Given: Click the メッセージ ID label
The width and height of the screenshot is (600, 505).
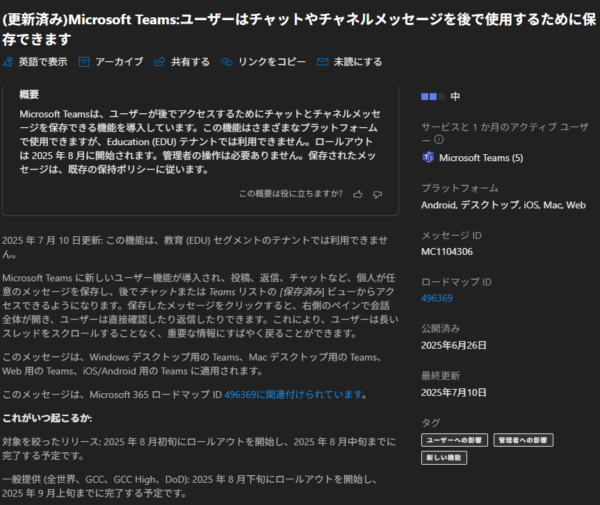Looking at the screenshot, I should click(x=451, y=235).
